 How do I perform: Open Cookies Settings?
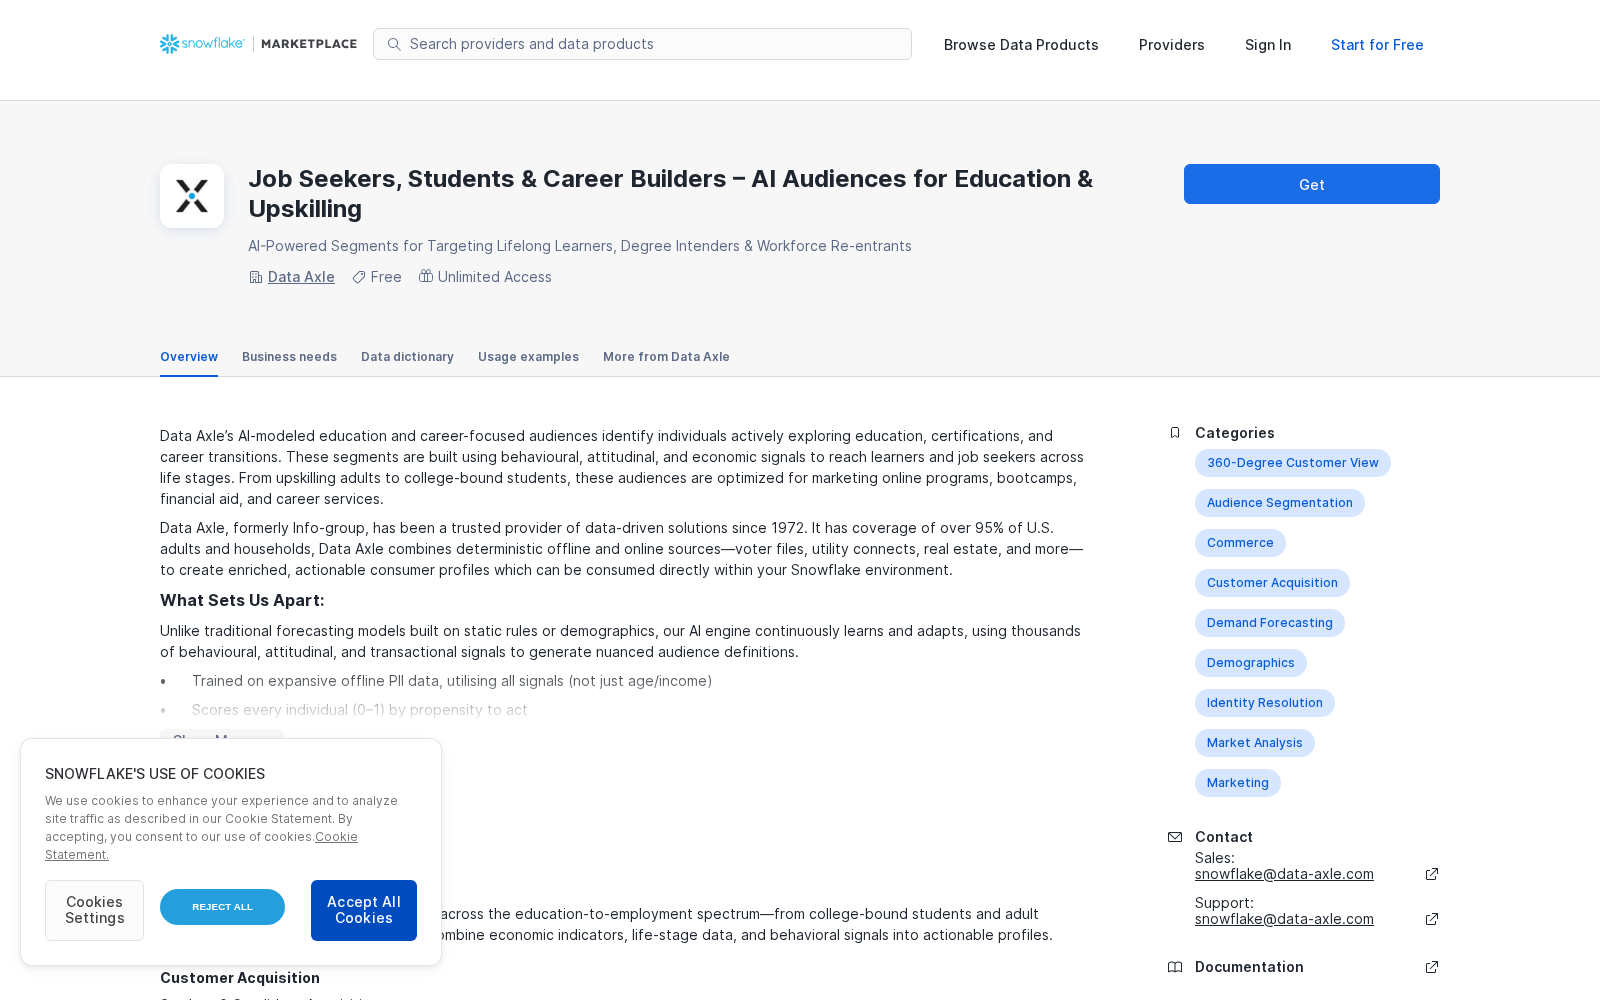pos(94,910)
